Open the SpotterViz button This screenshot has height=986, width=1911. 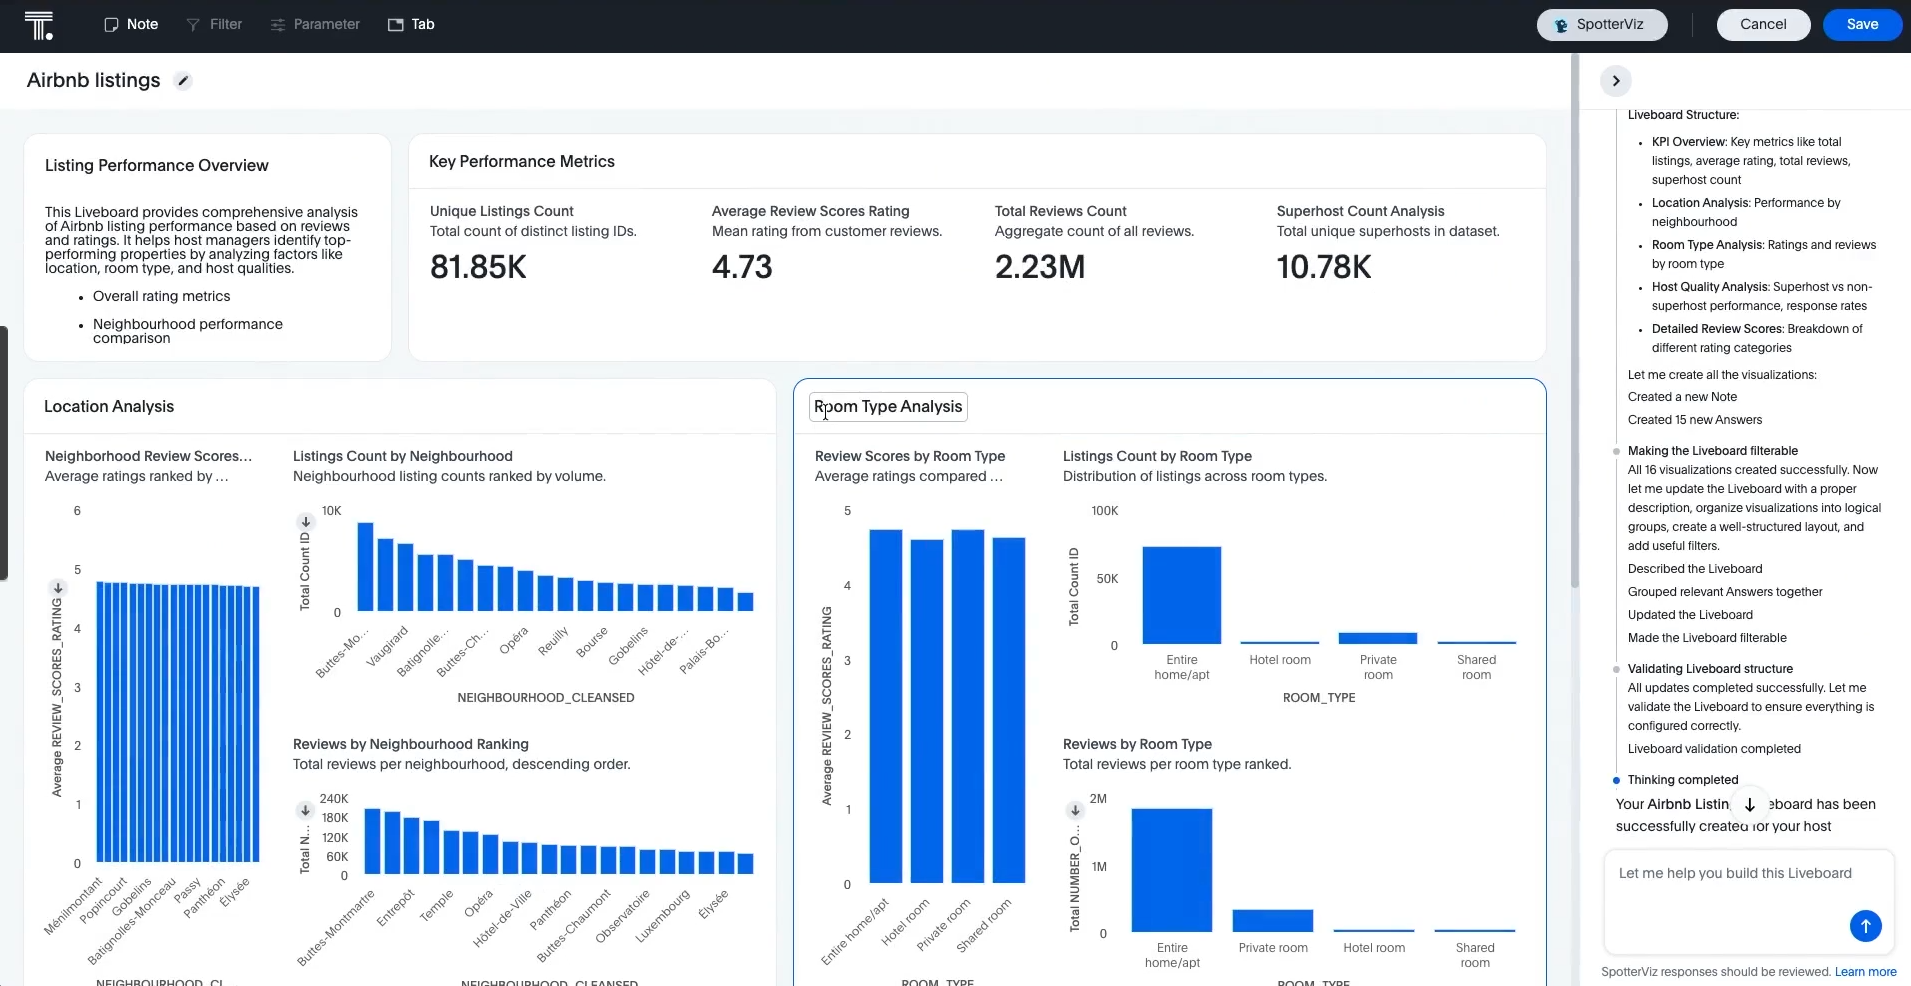1601,24
